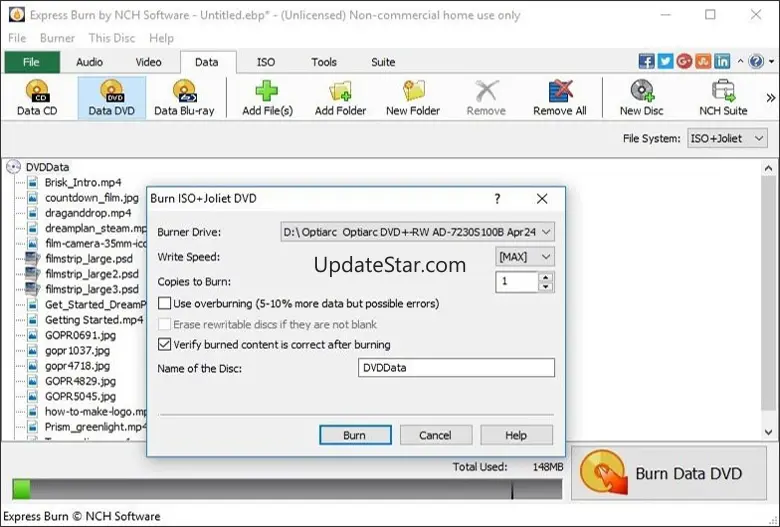Switch to the Tools tab
This screenshot has height=527, width=780.
pyautogui.click(x=324, y=62)
